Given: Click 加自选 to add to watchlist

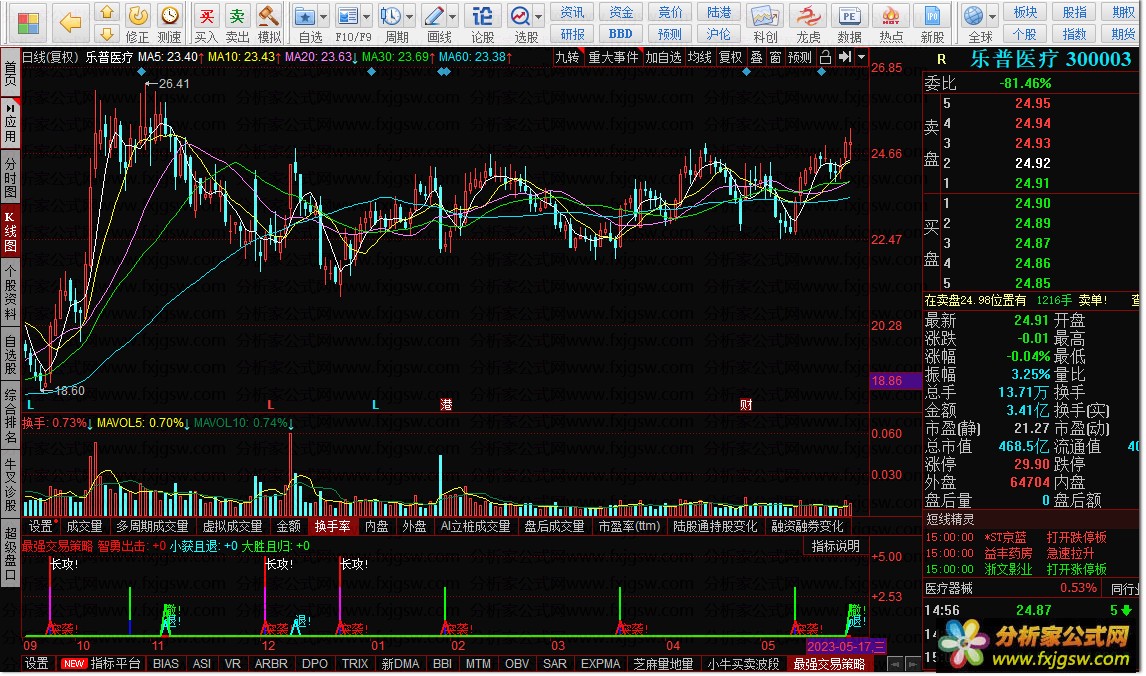Looking at the screenshot, I should click(663, 57).
